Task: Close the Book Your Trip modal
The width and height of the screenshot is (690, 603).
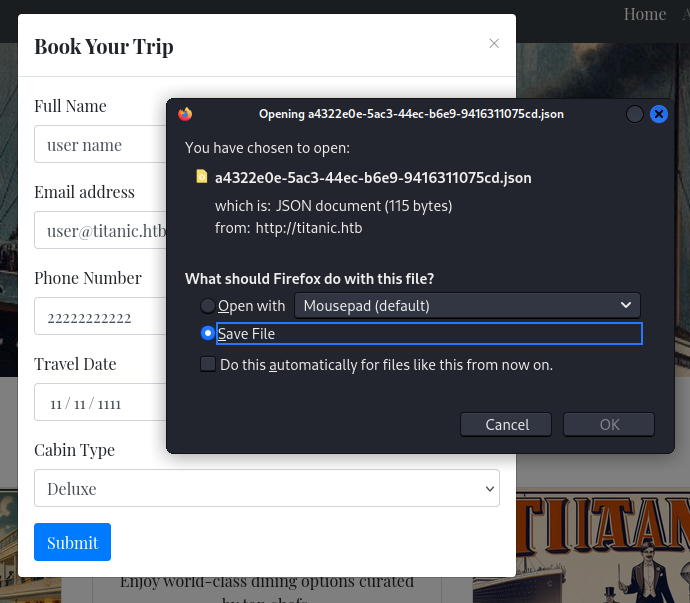Action: tap(494, 44)
